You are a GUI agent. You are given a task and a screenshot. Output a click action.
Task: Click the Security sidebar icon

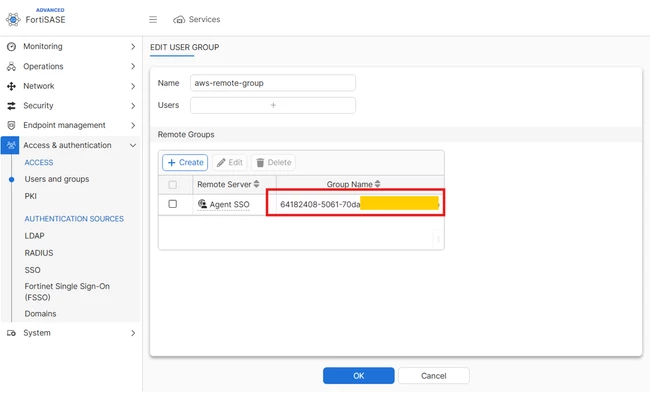(12, 106)
